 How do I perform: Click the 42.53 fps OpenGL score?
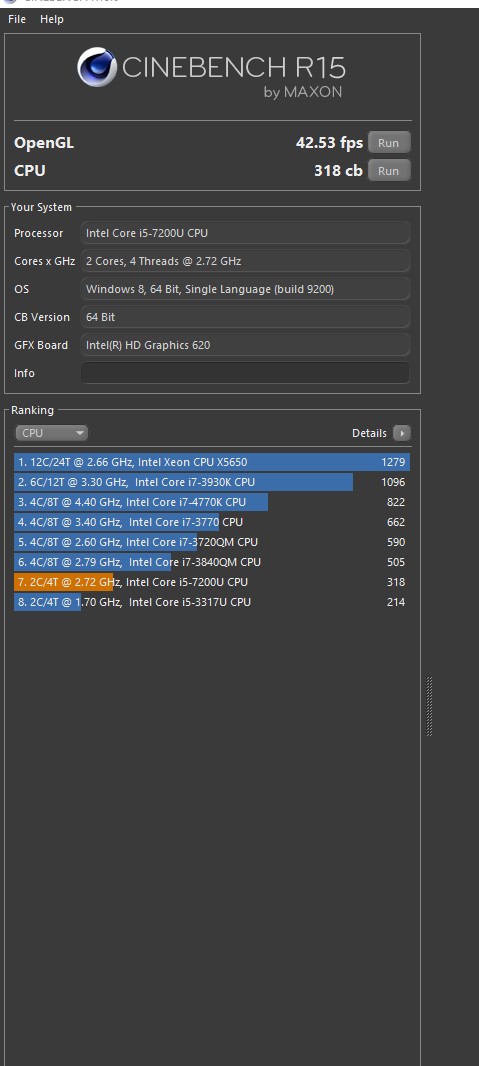click(x=330, y=143)
